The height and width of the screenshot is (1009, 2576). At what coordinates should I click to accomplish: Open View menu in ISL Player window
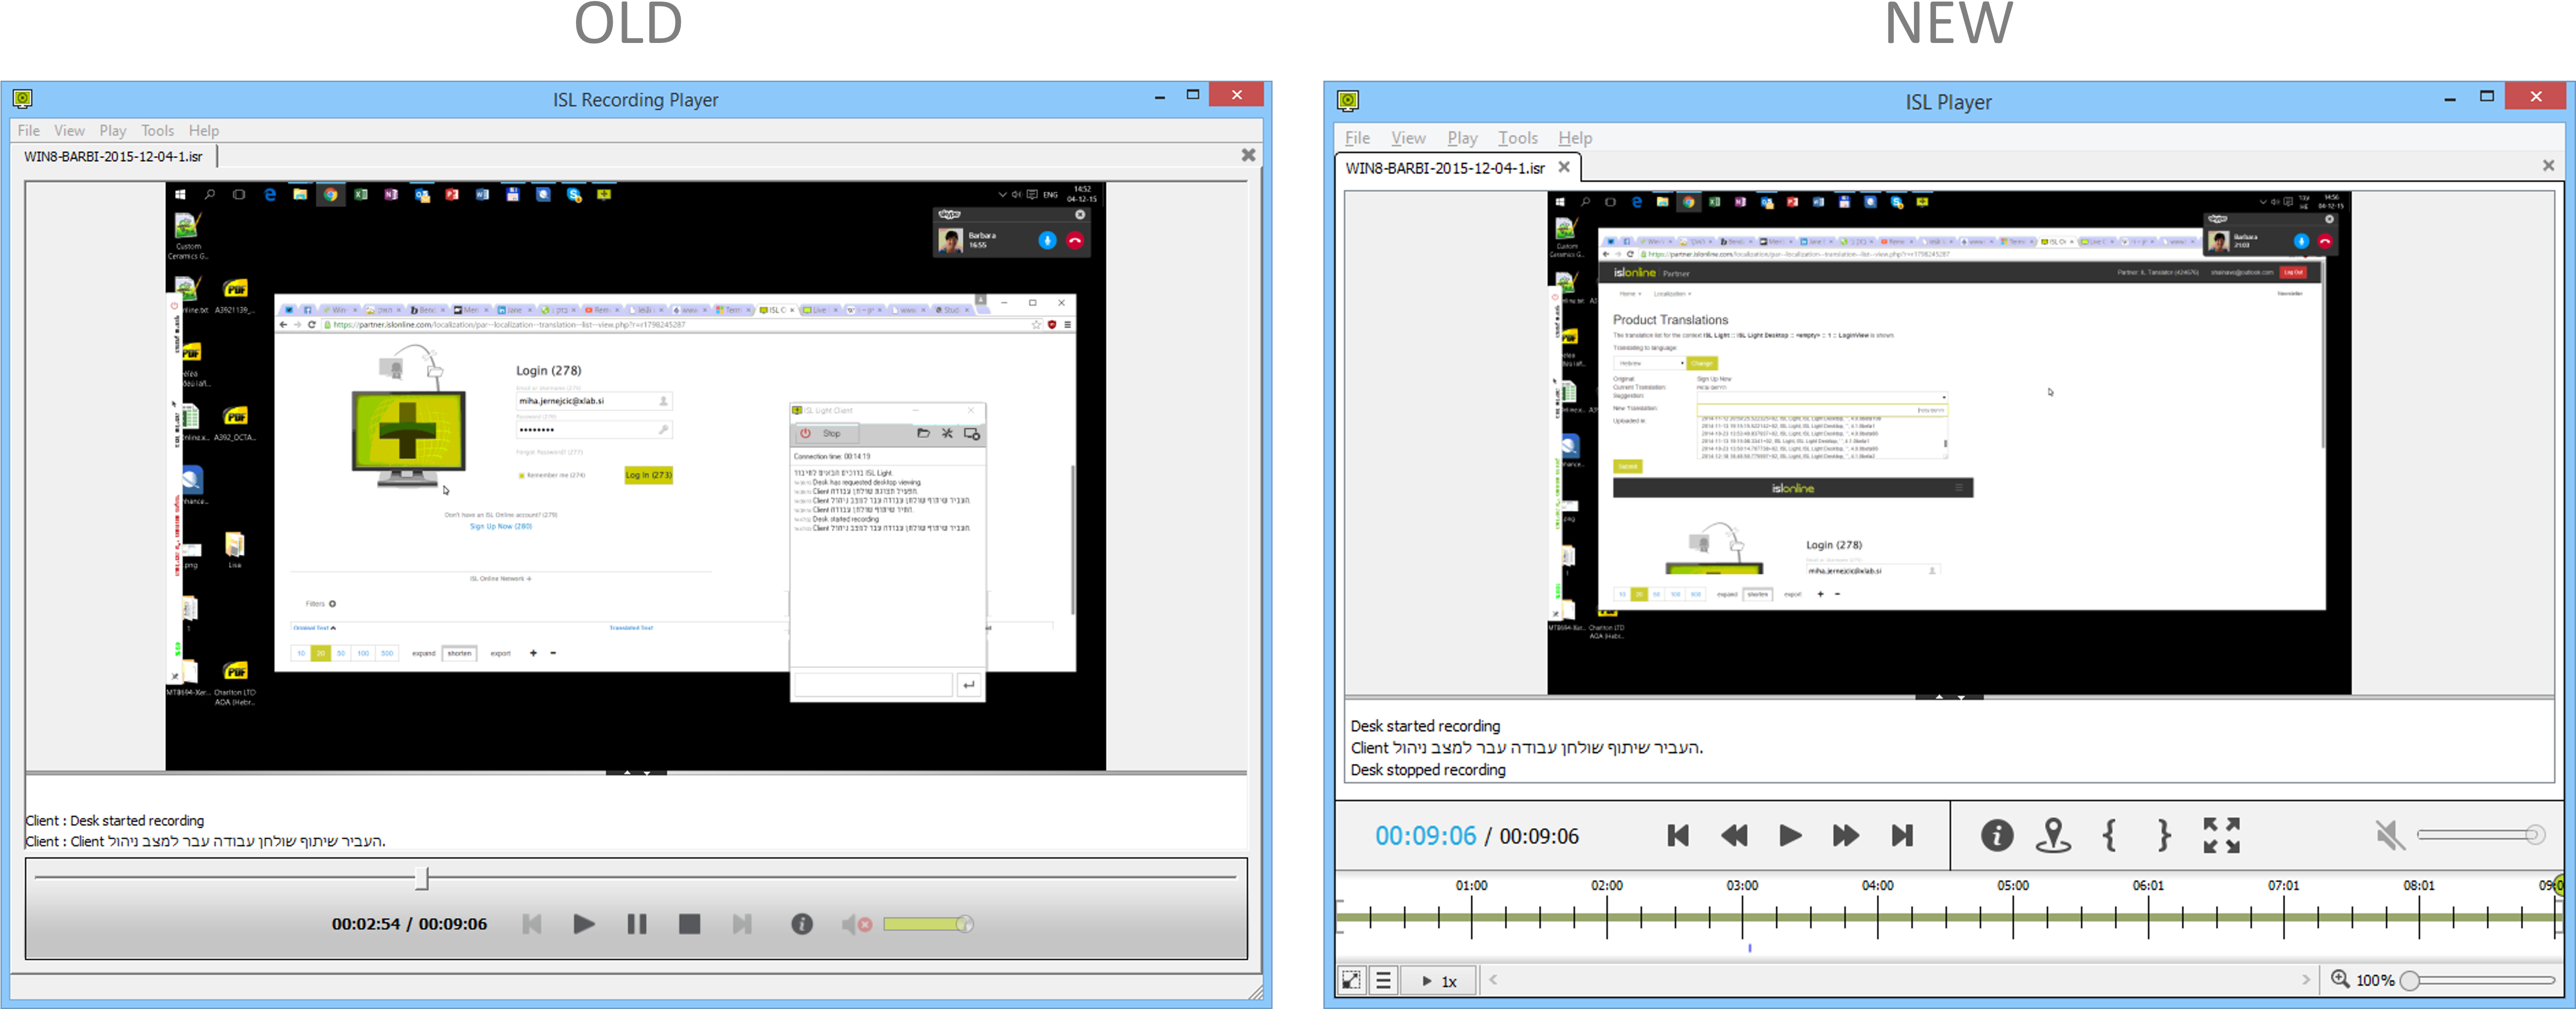pos(1408,138)
